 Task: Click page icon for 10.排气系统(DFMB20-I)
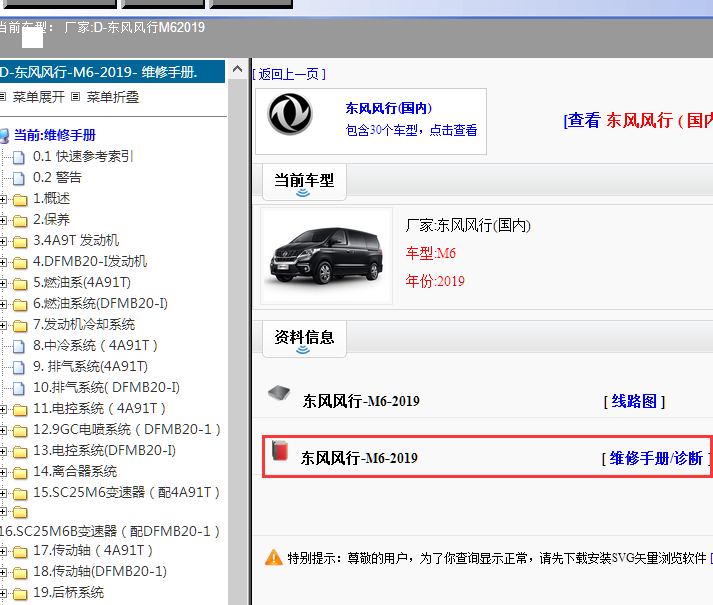click(19, 388)
